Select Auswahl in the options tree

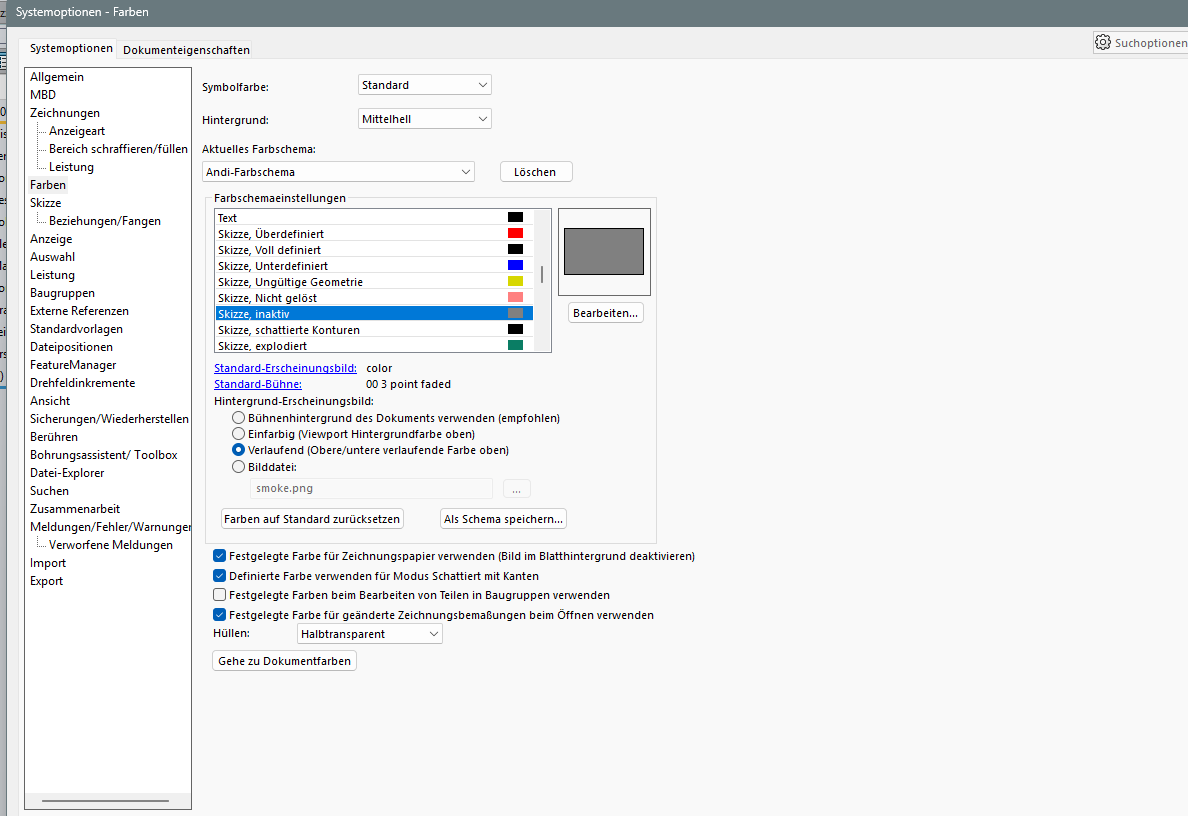[52, 257]
